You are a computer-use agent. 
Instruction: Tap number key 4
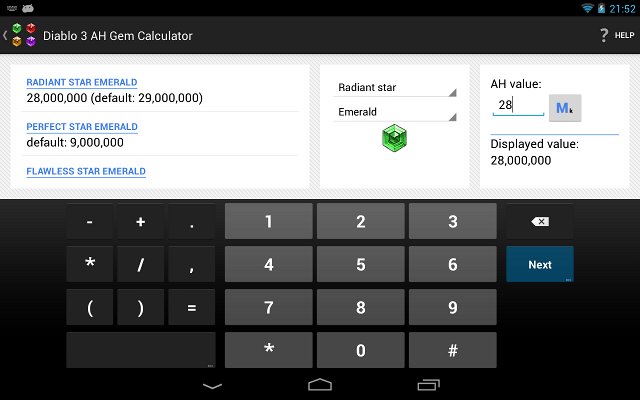(x=269, y=264)
